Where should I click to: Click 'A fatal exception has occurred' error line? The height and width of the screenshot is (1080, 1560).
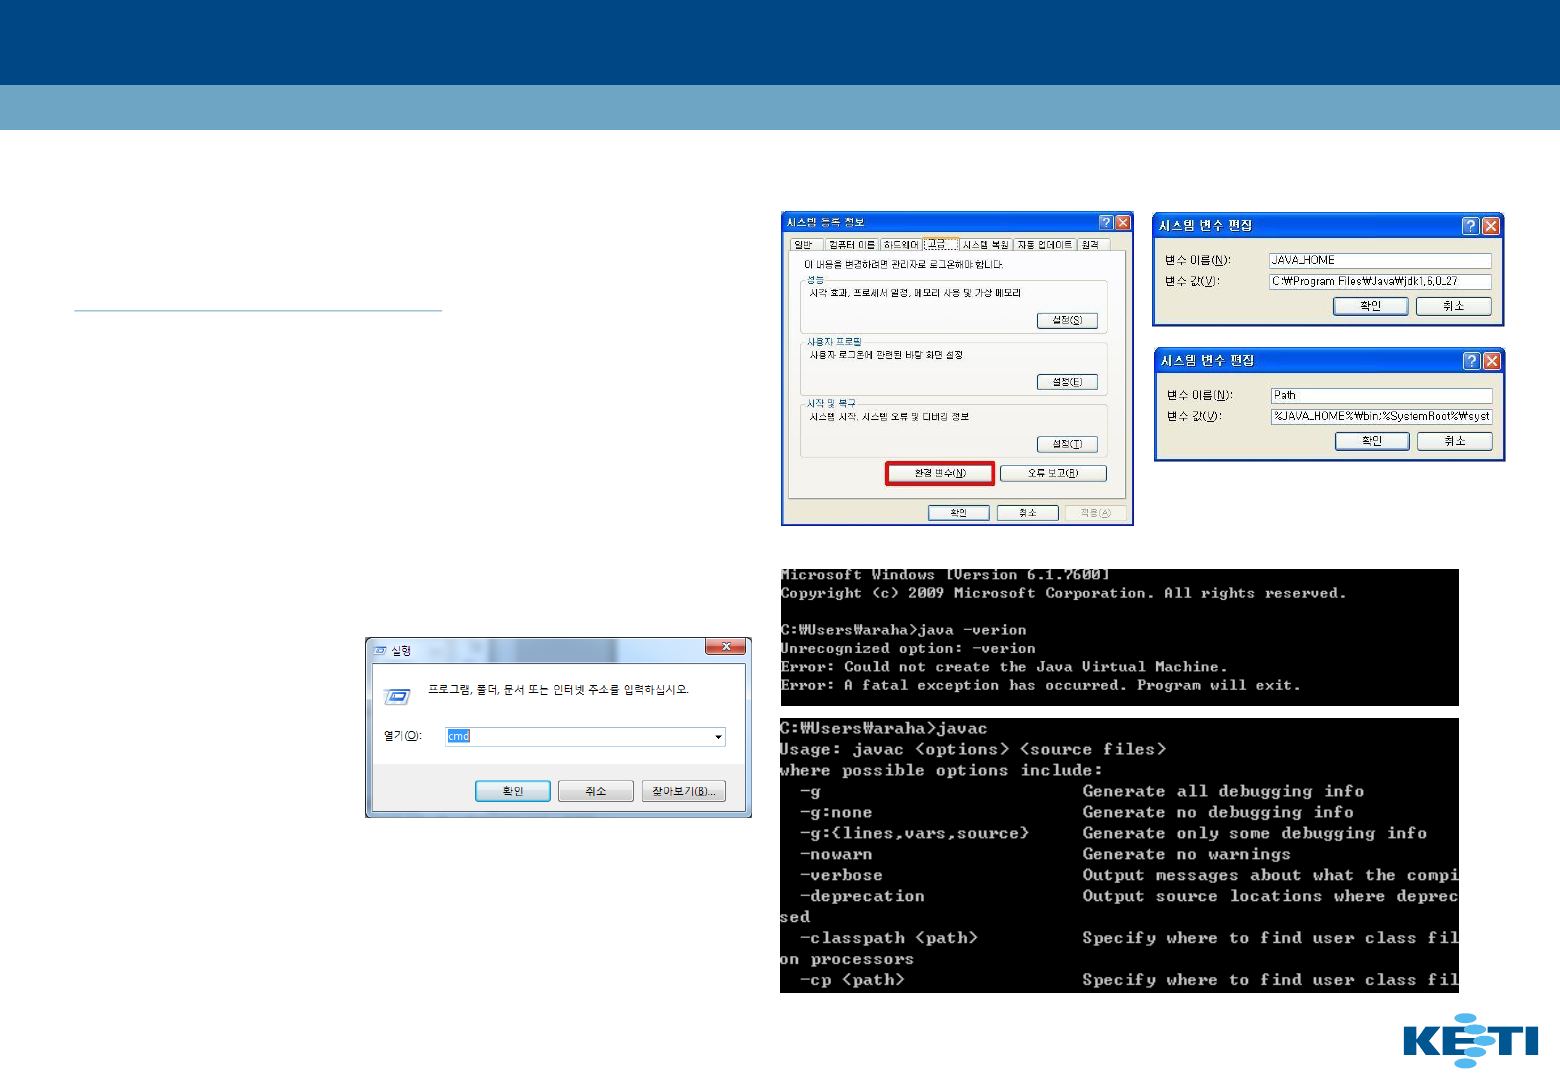[1041, 686]
